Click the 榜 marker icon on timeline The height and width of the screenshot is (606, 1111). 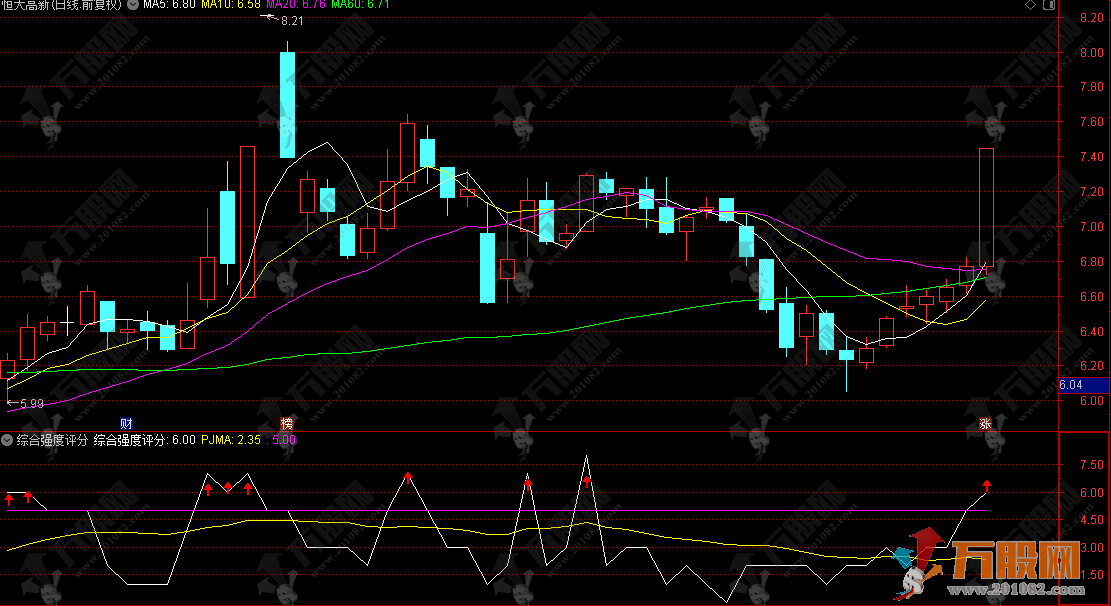pos(288,423)
